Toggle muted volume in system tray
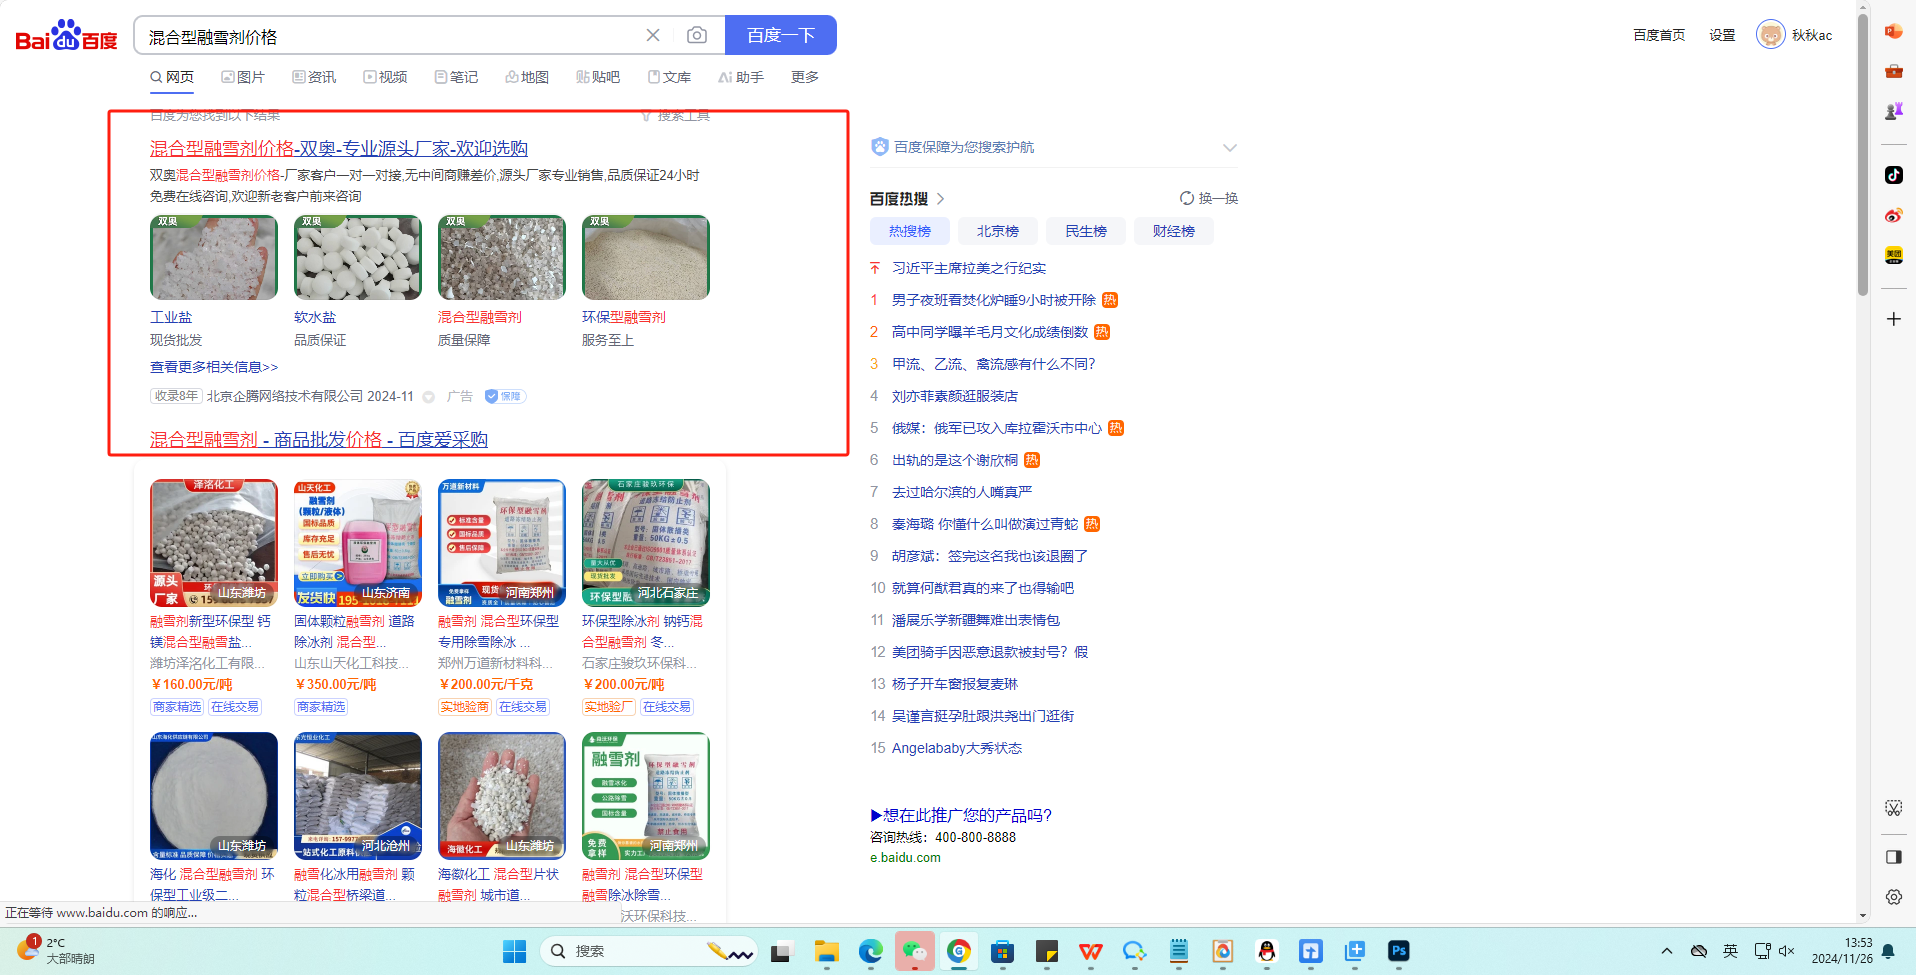Screen dimensions: 1916x975 point(1787,951)
